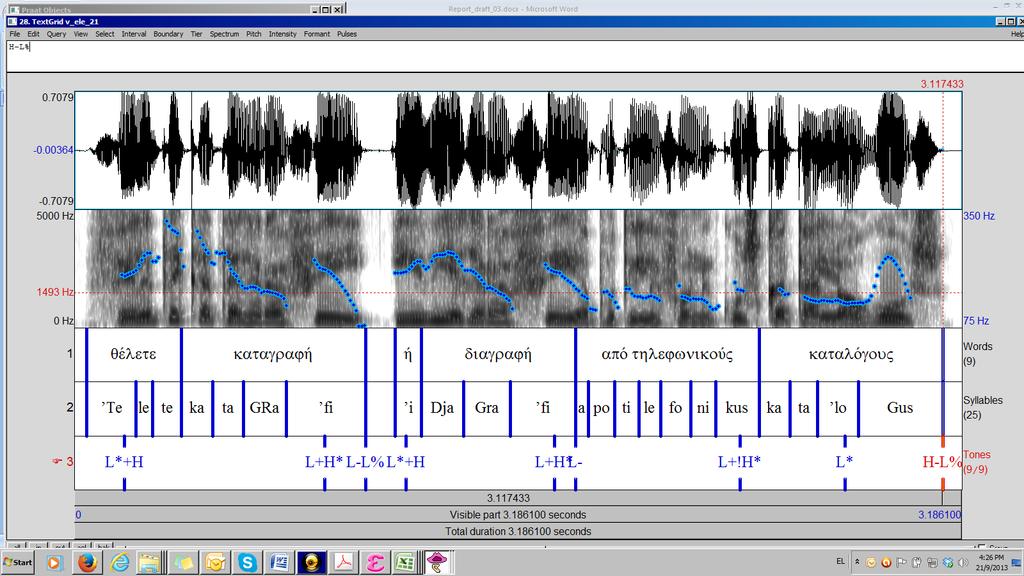Open the Formant menu

click(317, 34)
